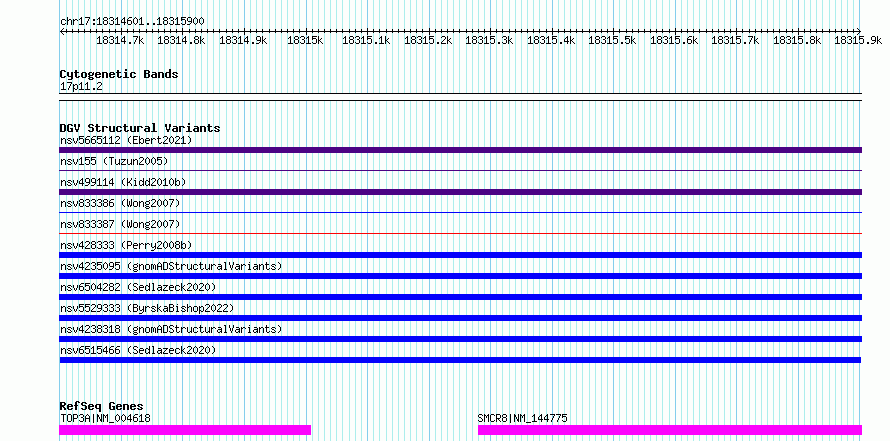Click the 18315.7k ruler tick label

pos(736,40)
